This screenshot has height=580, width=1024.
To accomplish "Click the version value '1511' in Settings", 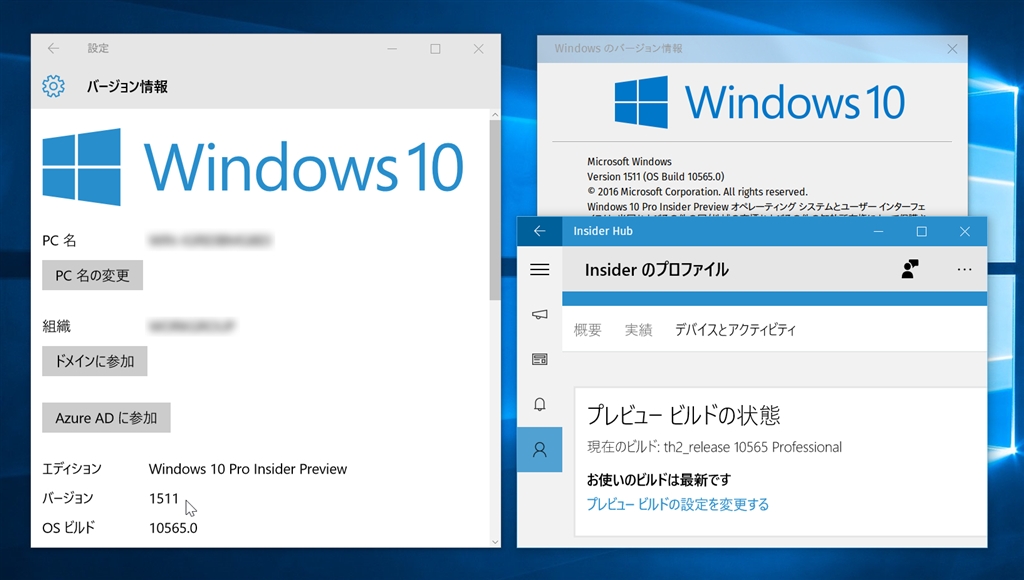I will pos(163,498).
